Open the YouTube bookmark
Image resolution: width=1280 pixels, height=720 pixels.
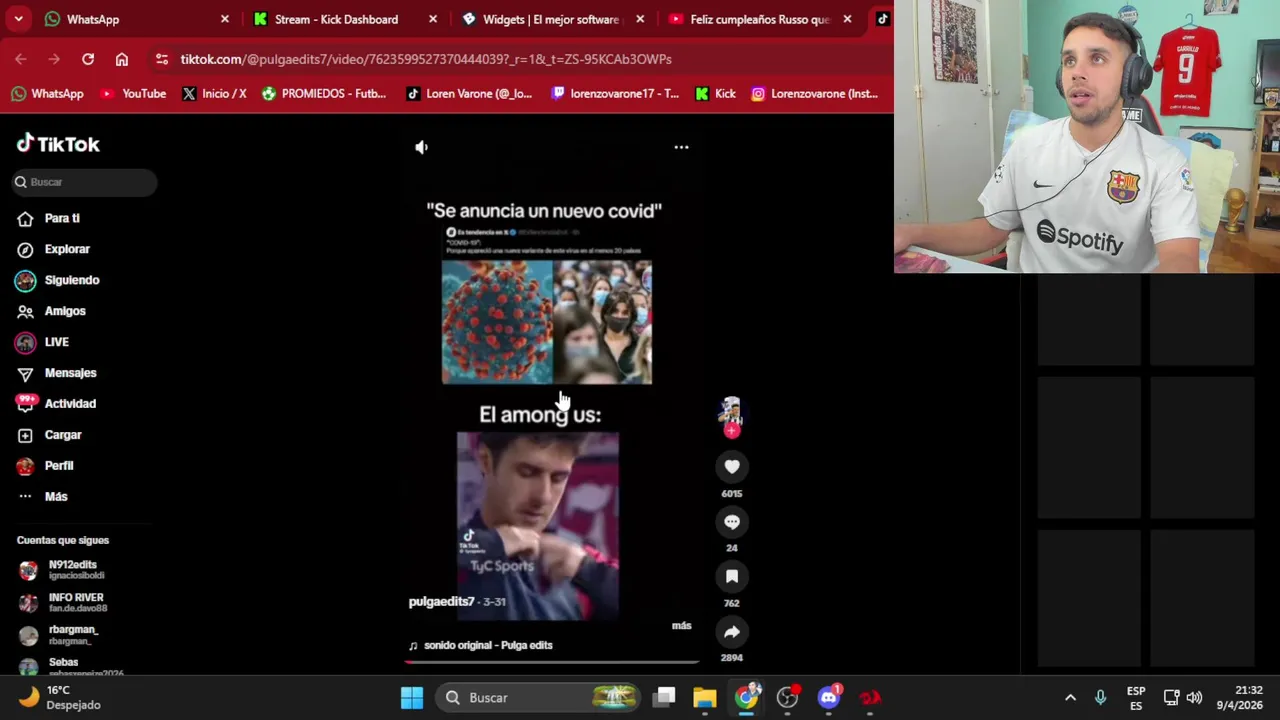[x=133, y=94]
